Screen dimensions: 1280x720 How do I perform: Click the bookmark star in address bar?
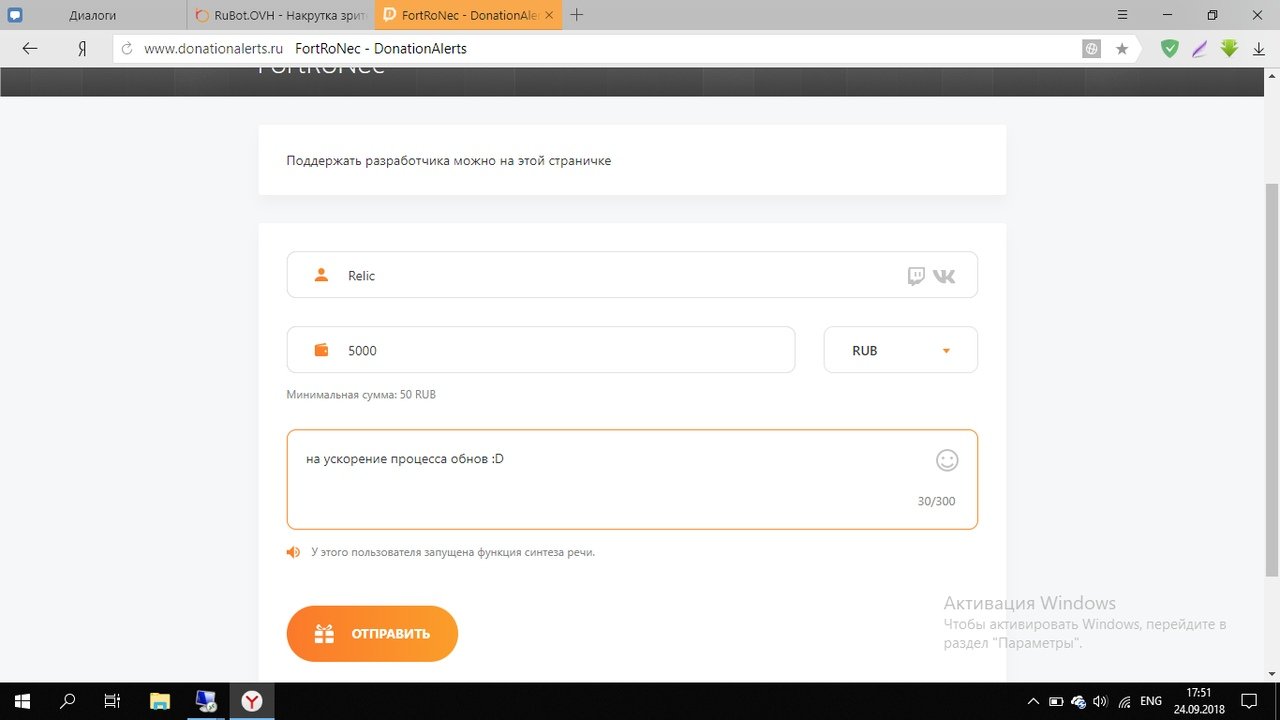tap(1122, 48)
